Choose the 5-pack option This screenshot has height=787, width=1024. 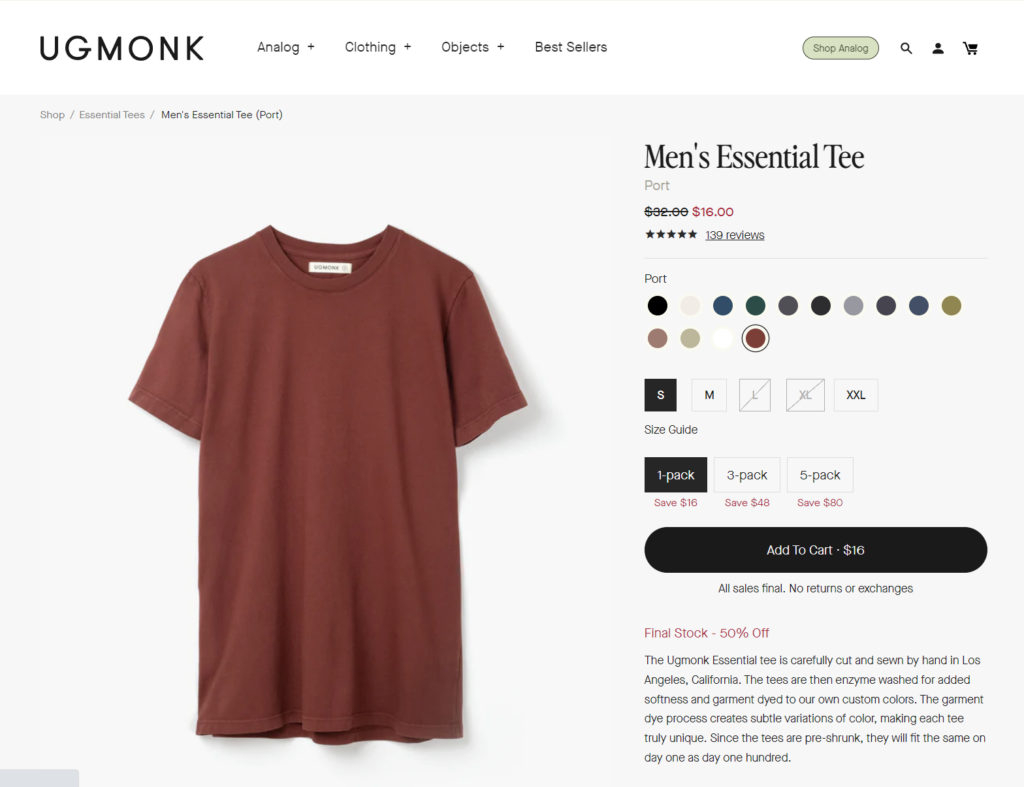click(x=820, y=475)
